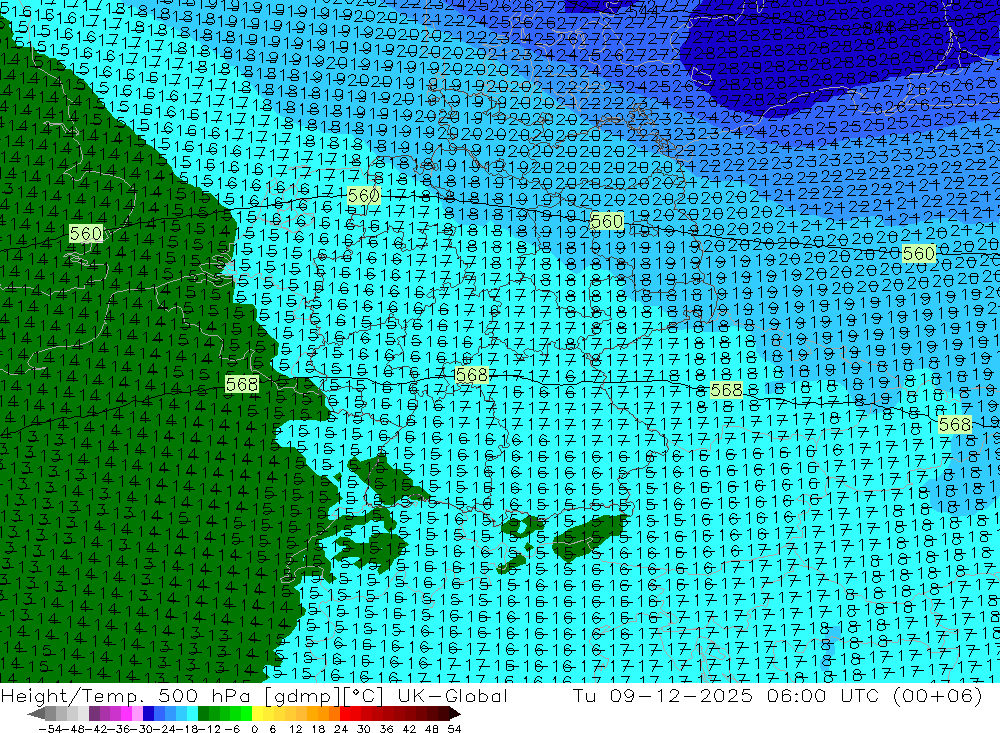Click the cyan legend swatch before -18

click(x=193, y=714)
